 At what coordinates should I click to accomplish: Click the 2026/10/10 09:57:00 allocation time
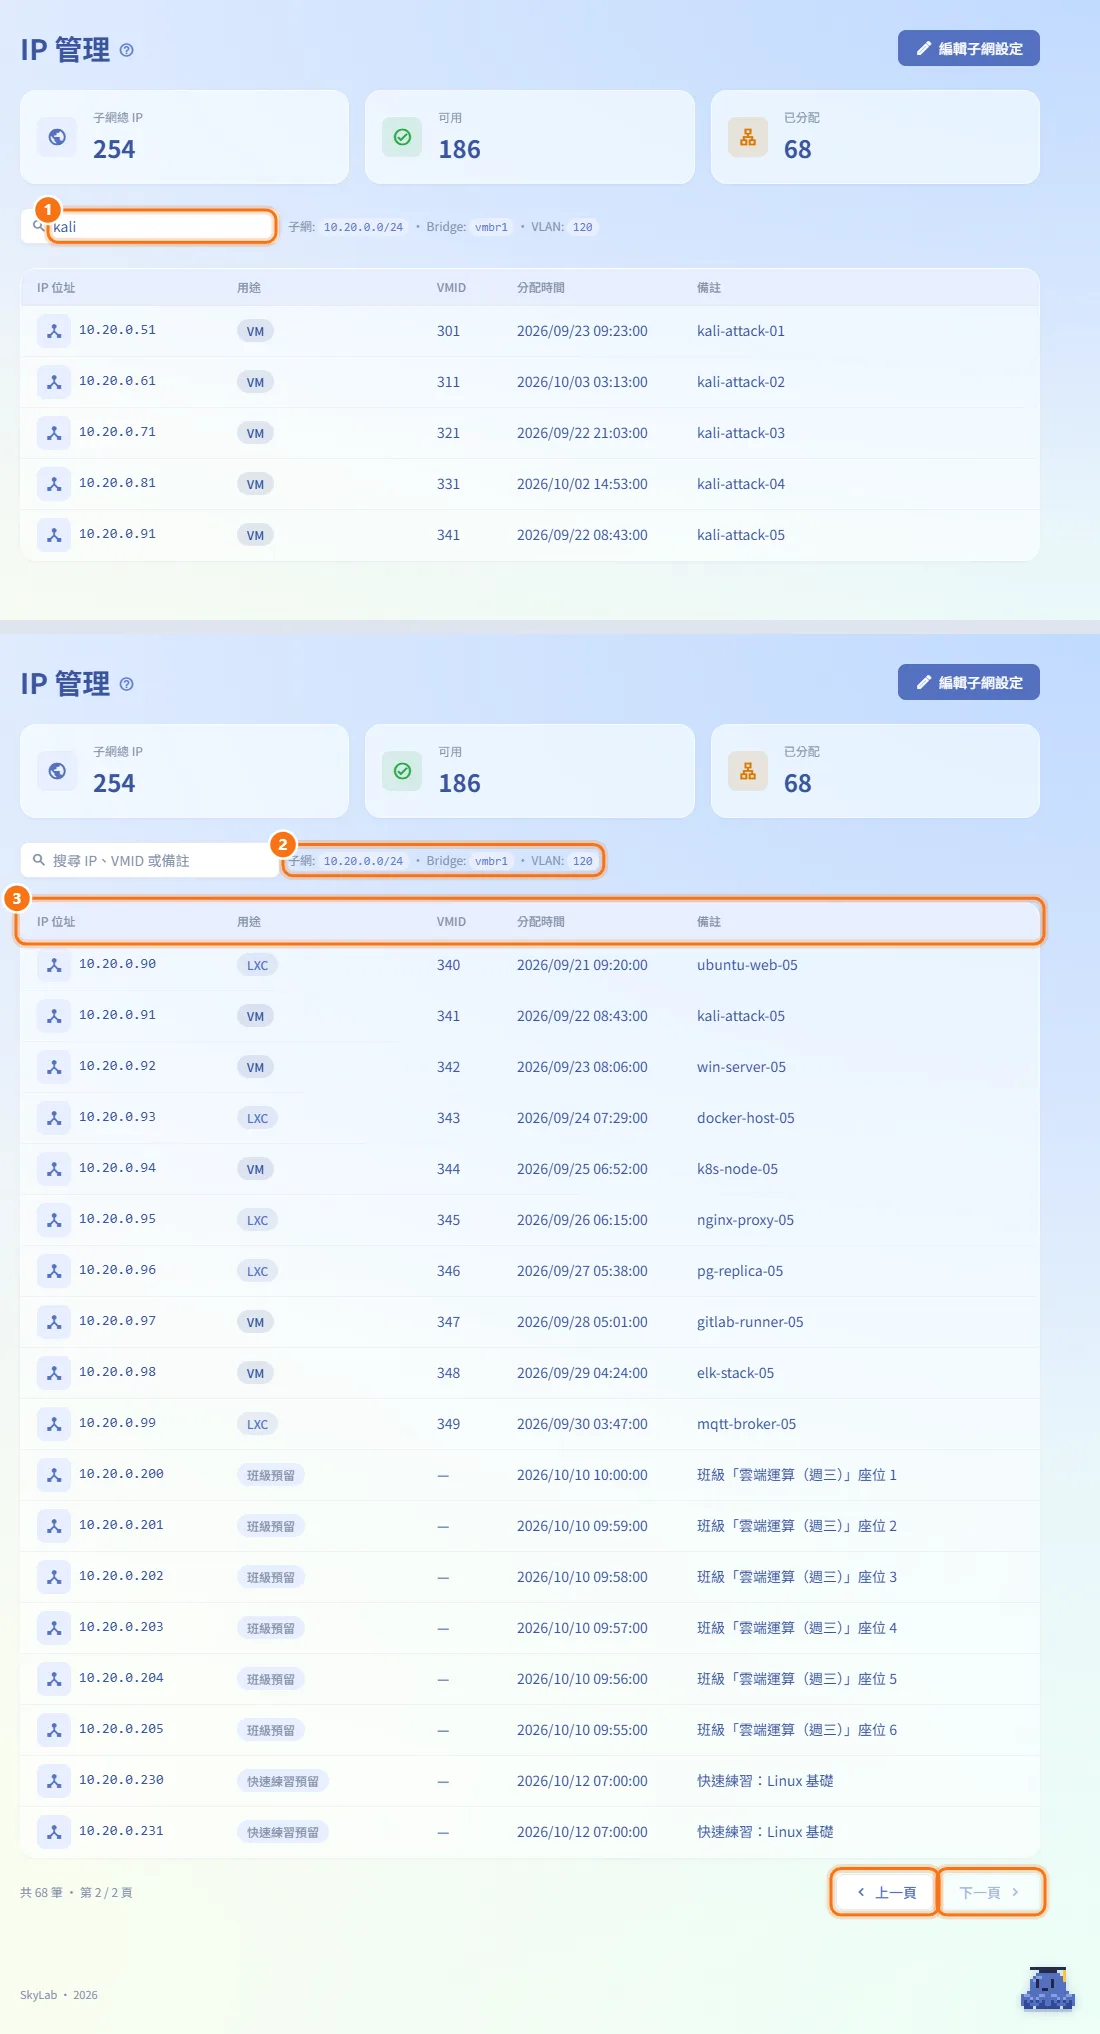click(582, 1628)
